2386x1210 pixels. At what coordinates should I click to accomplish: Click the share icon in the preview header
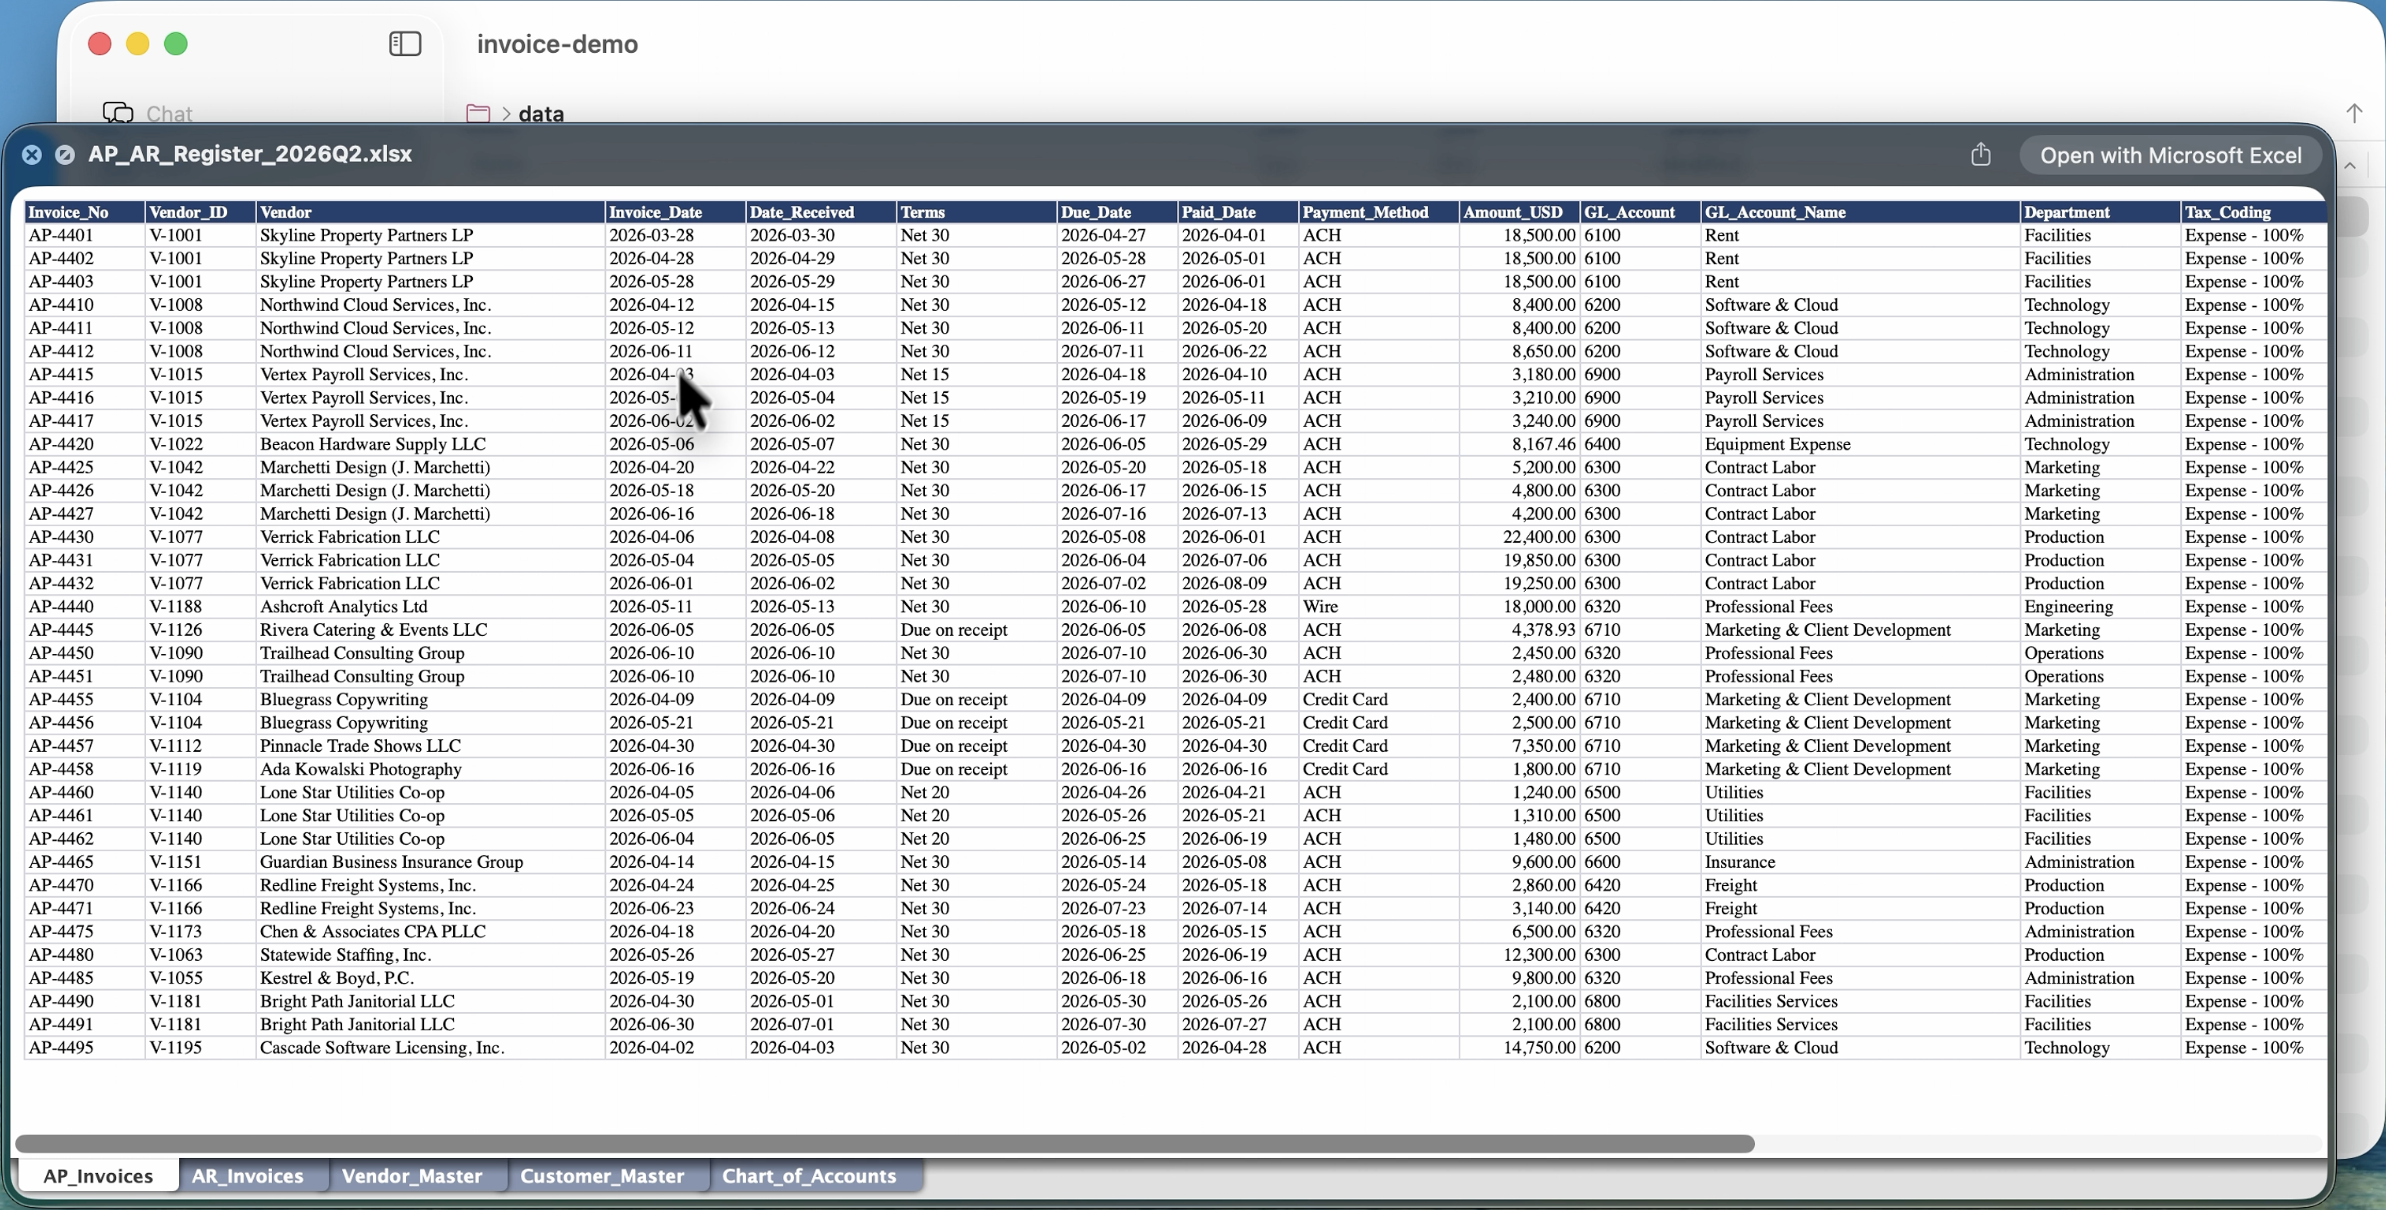(1980, 154)
